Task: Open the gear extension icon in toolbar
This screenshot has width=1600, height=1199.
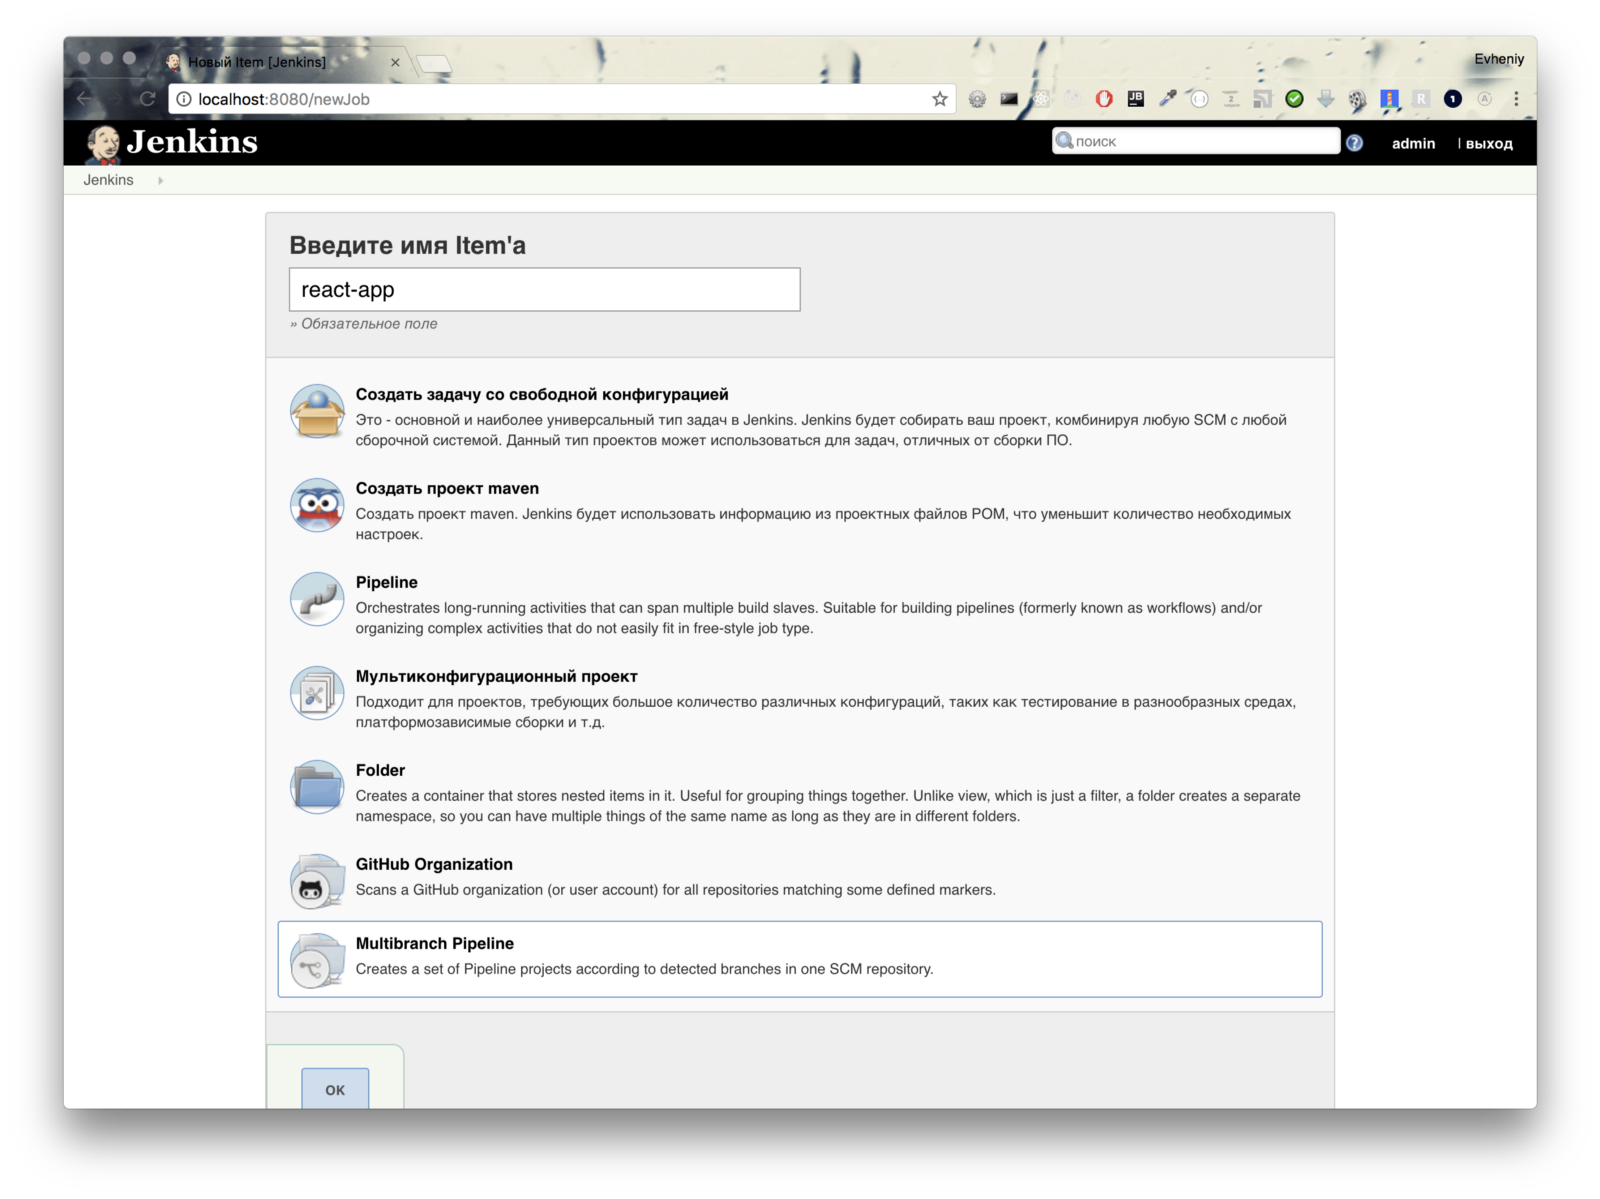Action: tap(977, 99)
